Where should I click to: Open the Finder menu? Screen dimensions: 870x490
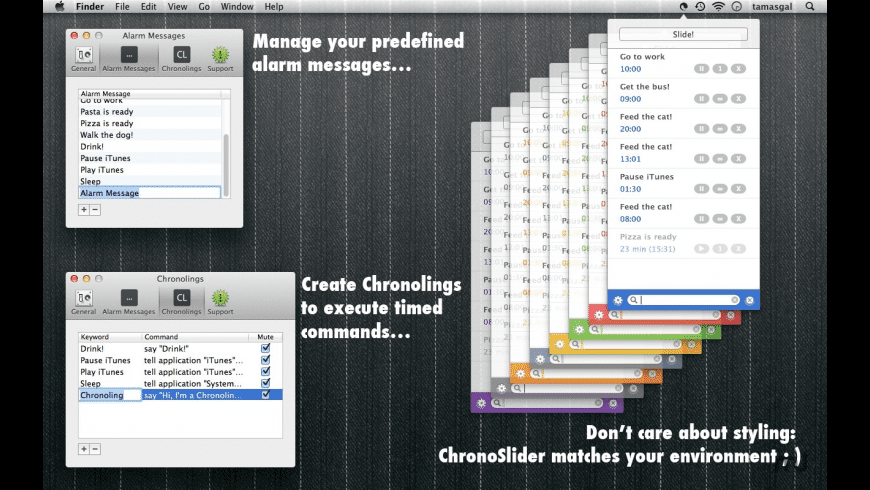pyautogui.click(x=90, y=7)
